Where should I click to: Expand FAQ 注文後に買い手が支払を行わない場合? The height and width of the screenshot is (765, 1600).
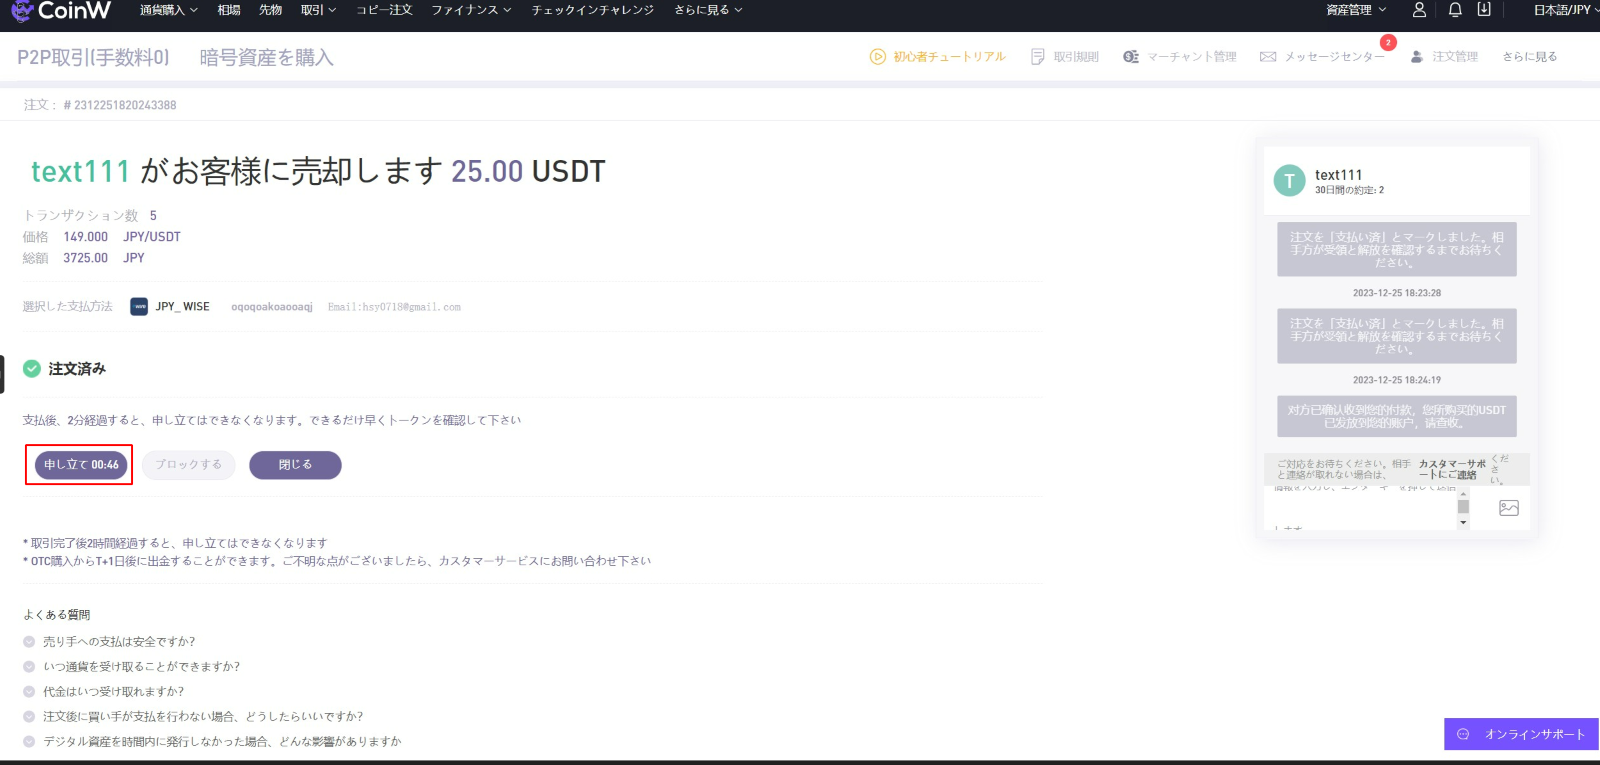(x=193, y=717)
